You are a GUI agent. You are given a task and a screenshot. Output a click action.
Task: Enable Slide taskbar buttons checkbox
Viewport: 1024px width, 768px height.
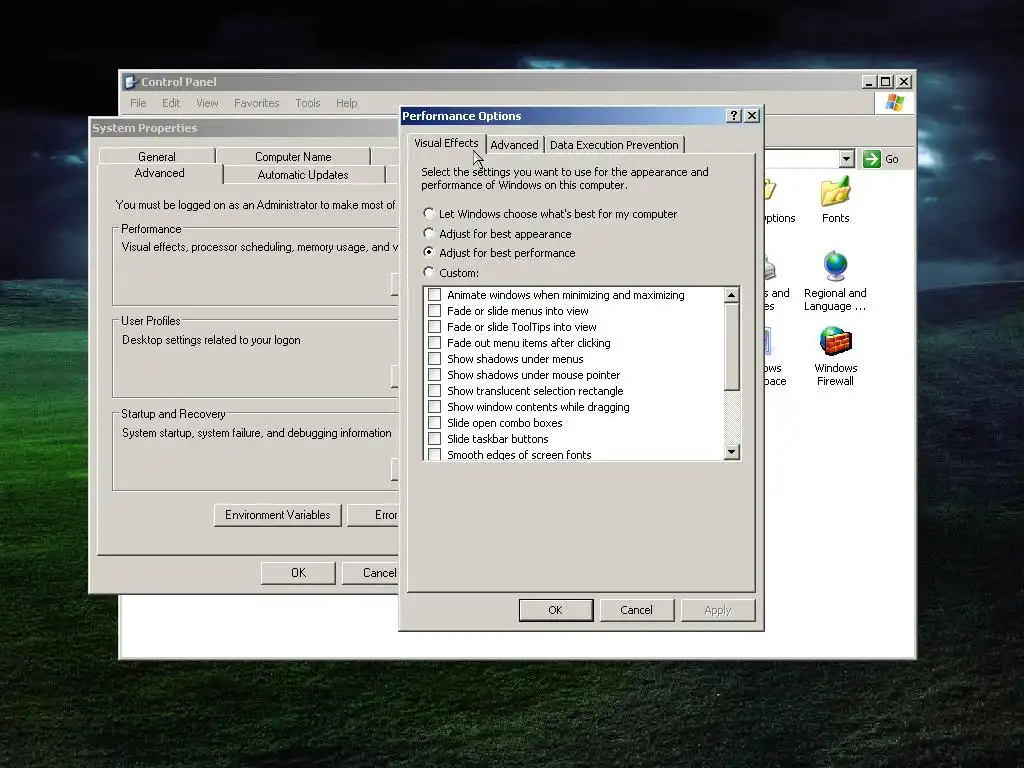[x=434, y=439]
